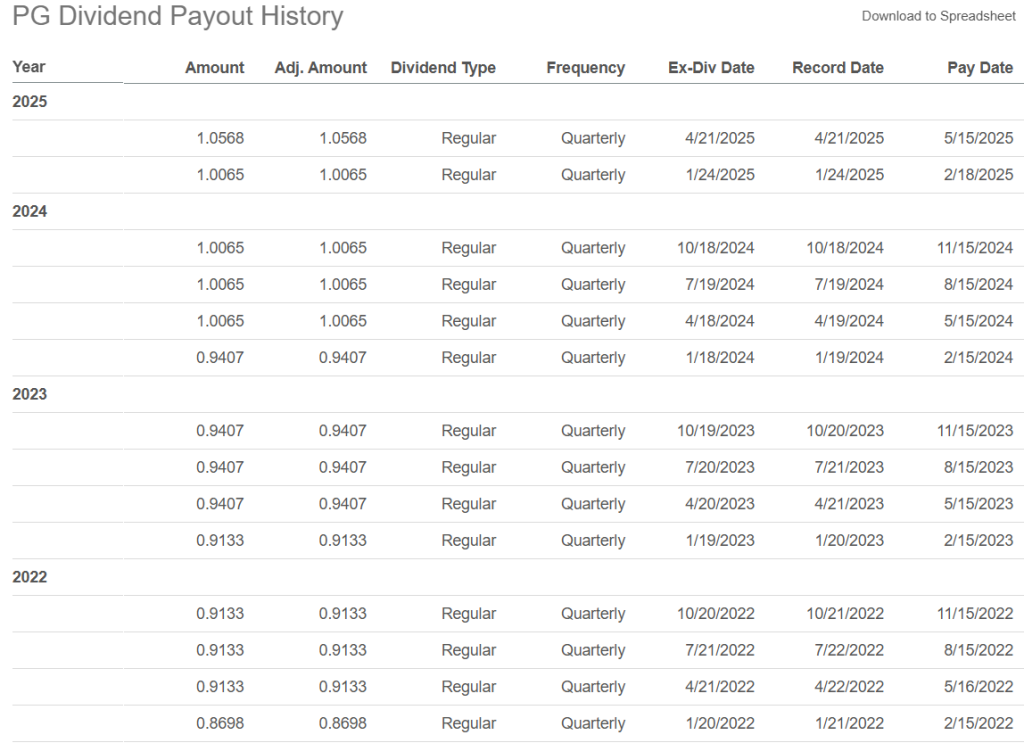Click Record Date 7/22/2022
Viewport: 1024px width, 743px height.
click(849, 650)
